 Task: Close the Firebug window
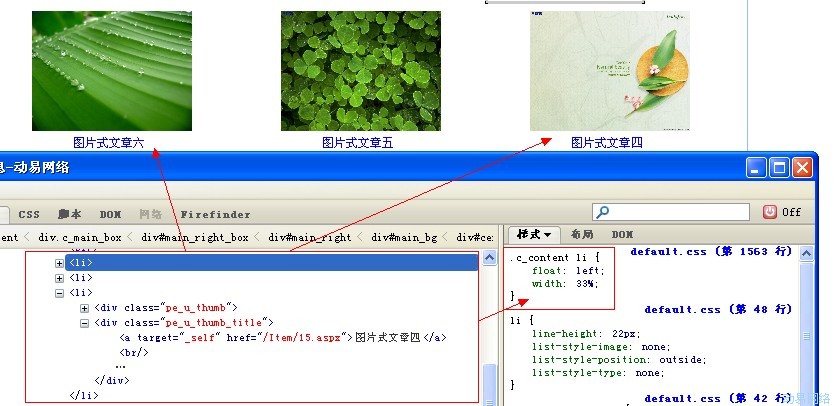(802, 168)
